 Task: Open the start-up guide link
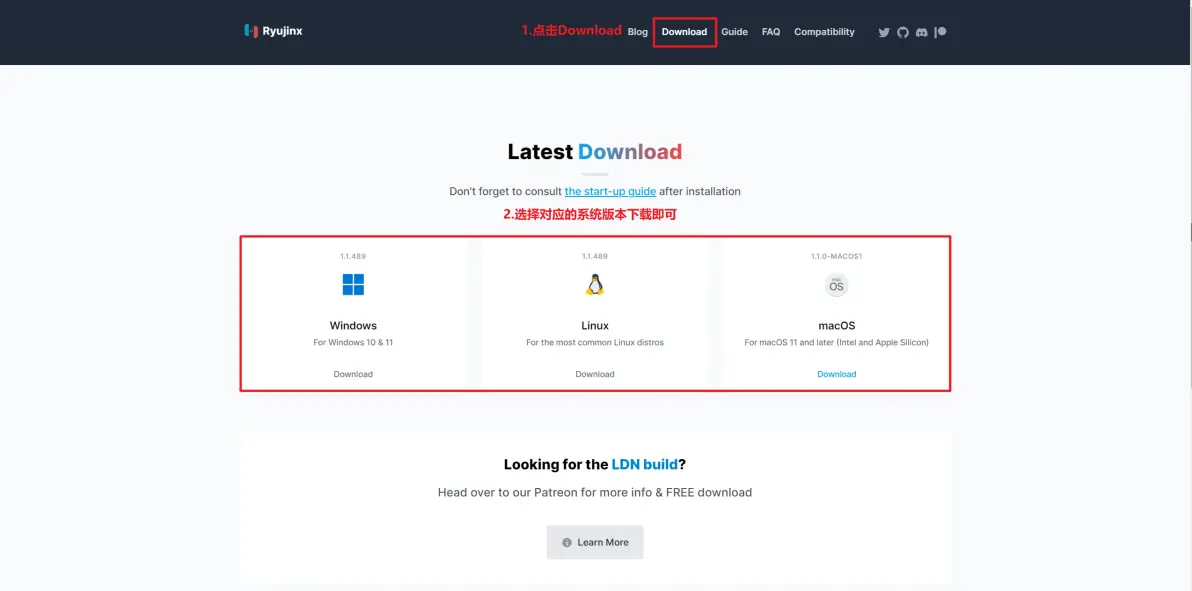coord(610,192)
